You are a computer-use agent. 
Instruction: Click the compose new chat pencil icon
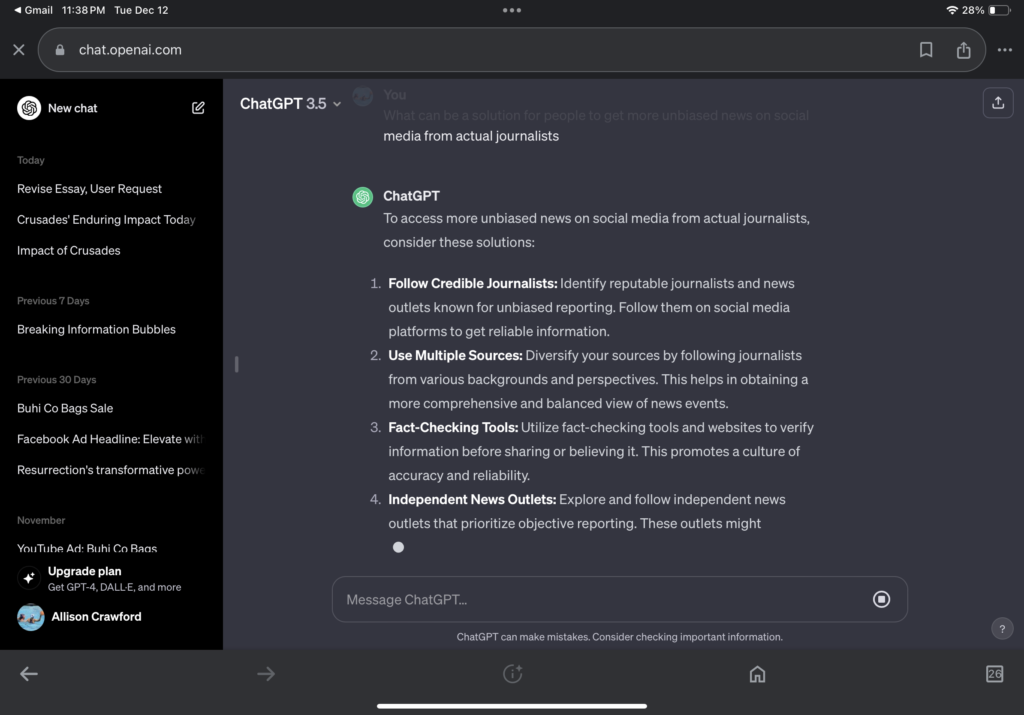point(198,108)
